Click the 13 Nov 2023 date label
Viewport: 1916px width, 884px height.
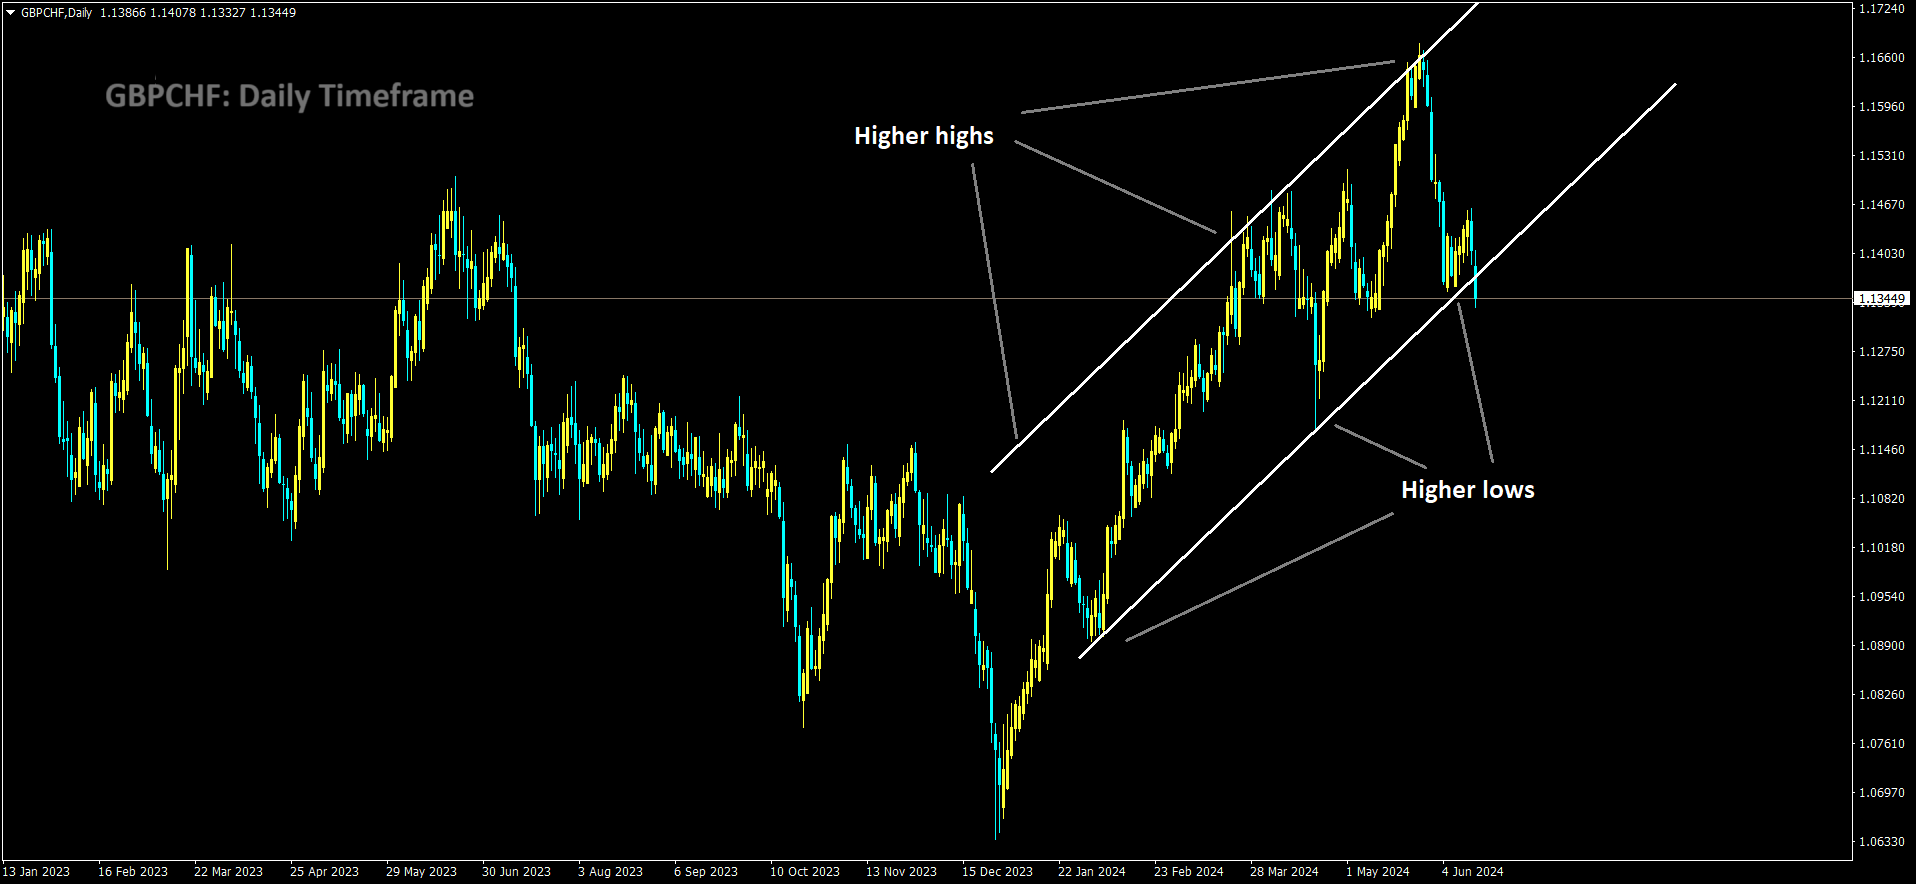click(x=901, y=872)
